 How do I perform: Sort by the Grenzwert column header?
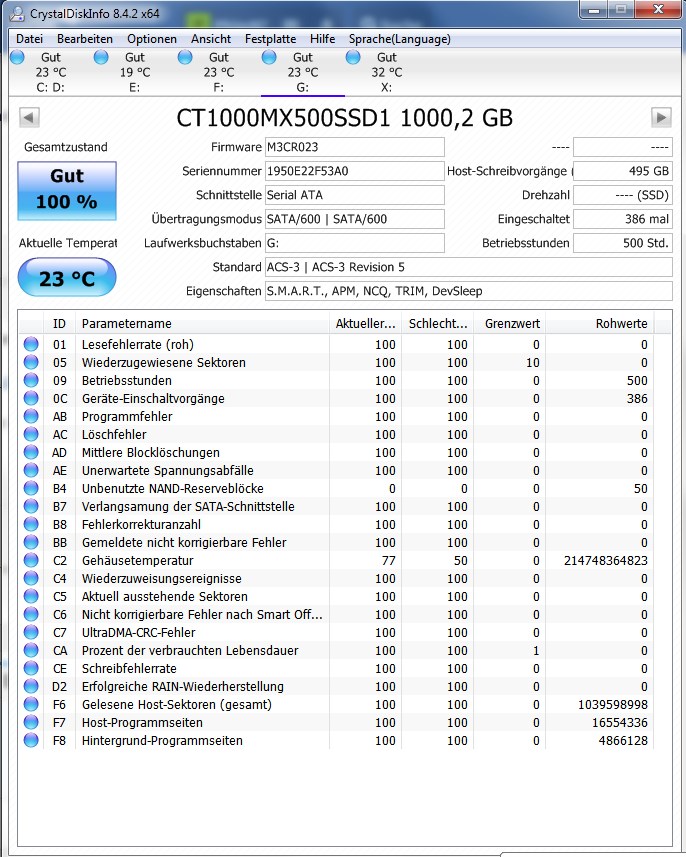509,324
